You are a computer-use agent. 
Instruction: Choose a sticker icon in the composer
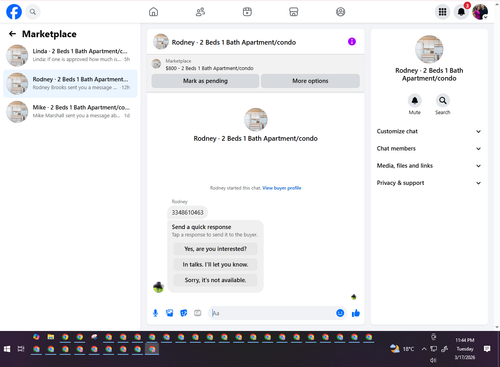click(x=184, y=313)
